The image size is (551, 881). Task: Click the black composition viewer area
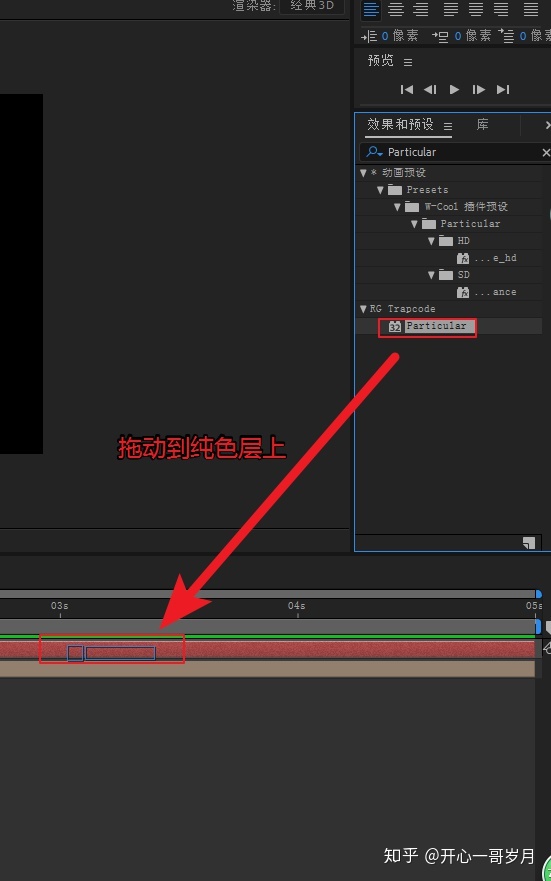coord(21,274)
